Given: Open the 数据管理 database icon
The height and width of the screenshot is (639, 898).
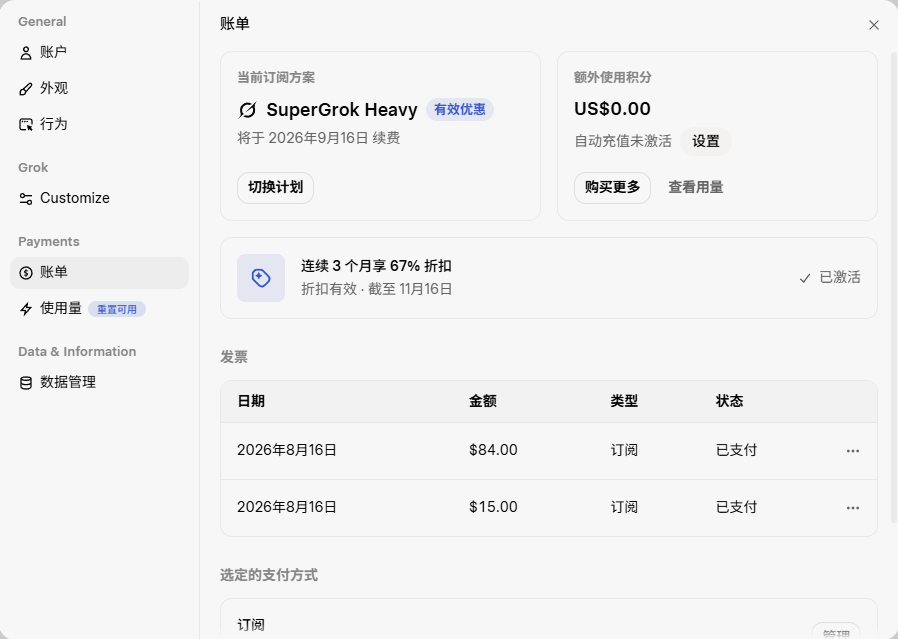Looking at the screenshot, I should (x=26, y=382).
